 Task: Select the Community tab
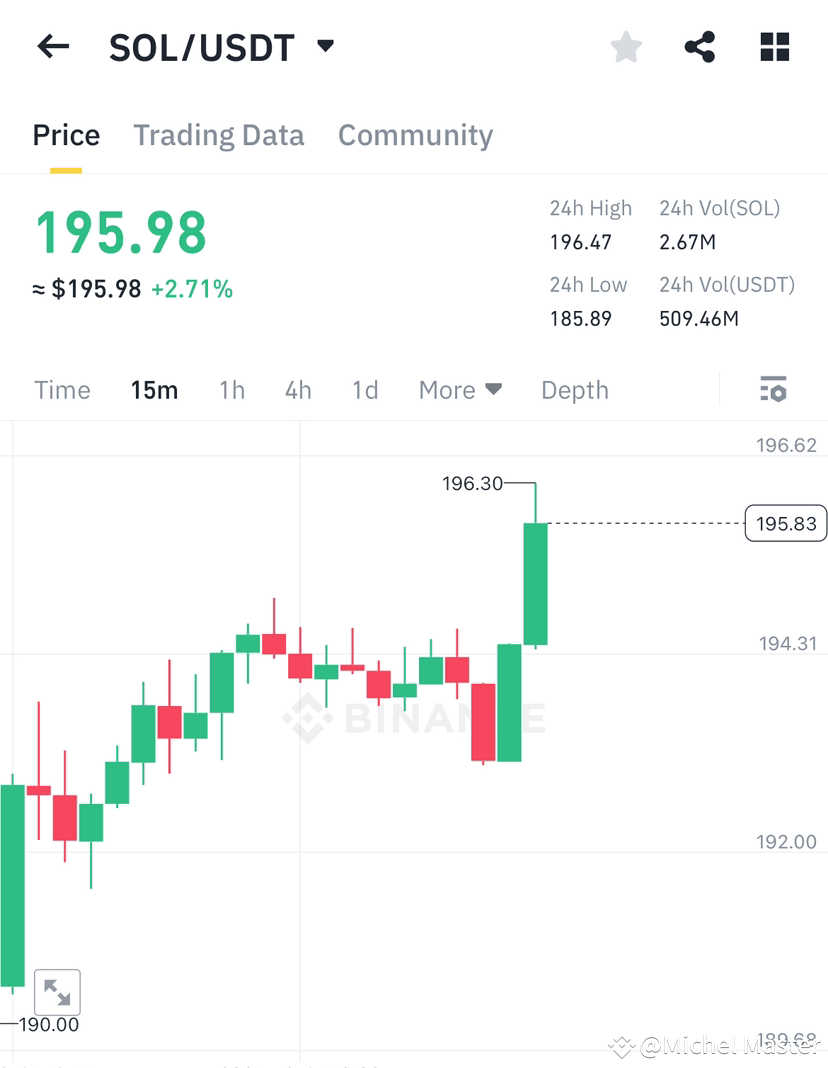416,135
